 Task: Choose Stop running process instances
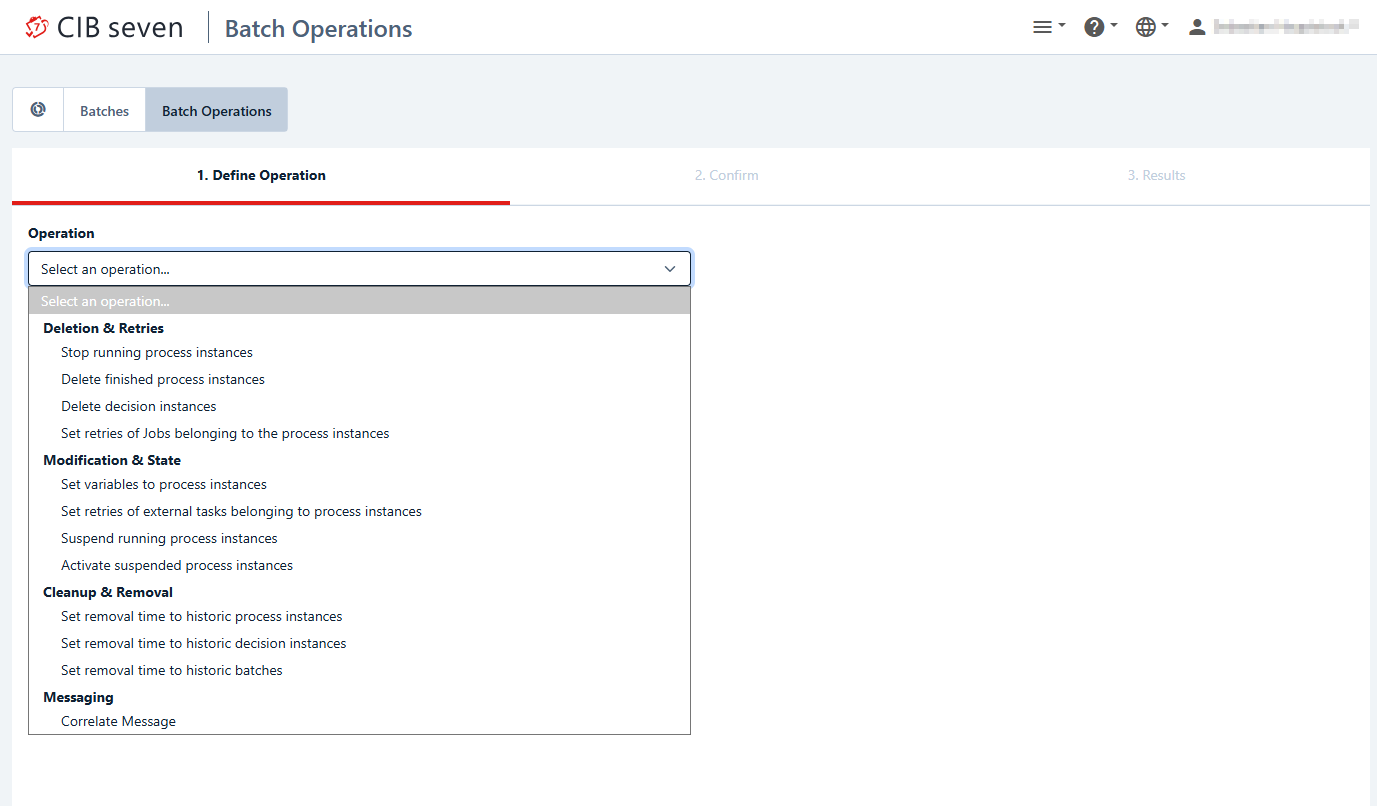157,352
